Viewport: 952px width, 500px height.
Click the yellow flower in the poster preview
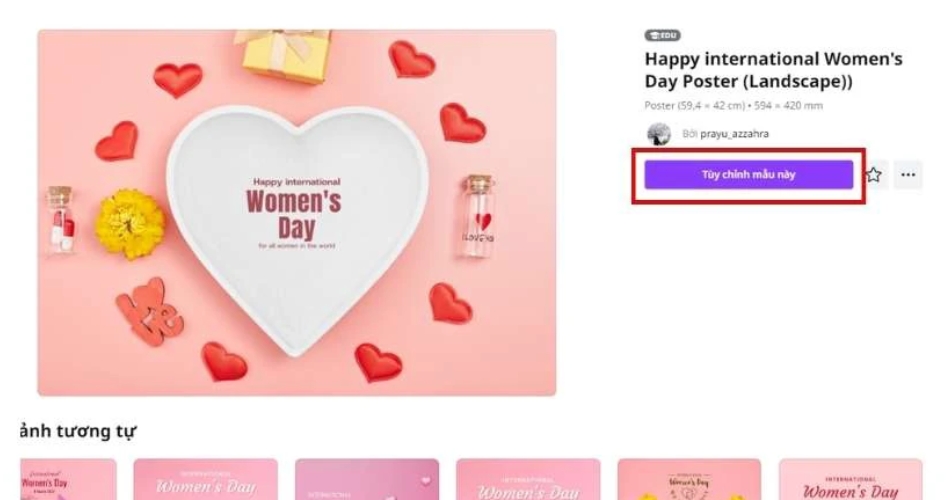pos(130,224)
